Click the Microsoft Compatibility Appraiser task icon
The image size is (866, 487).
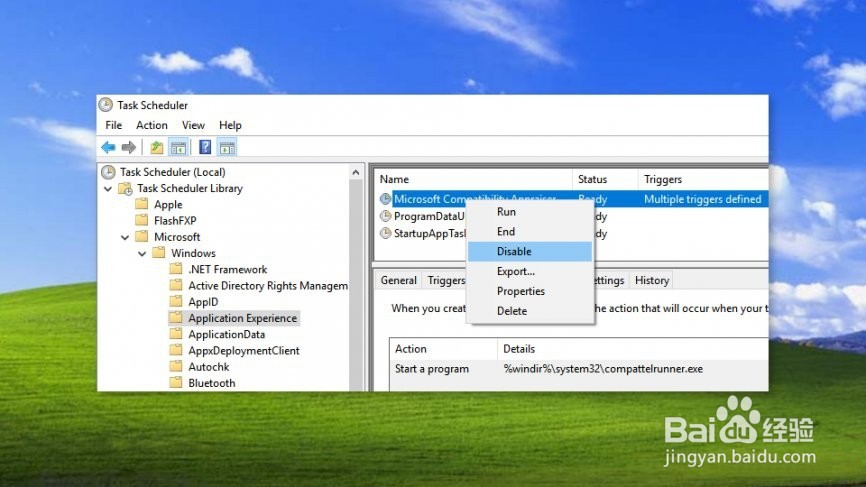click(x=386, y=199)
